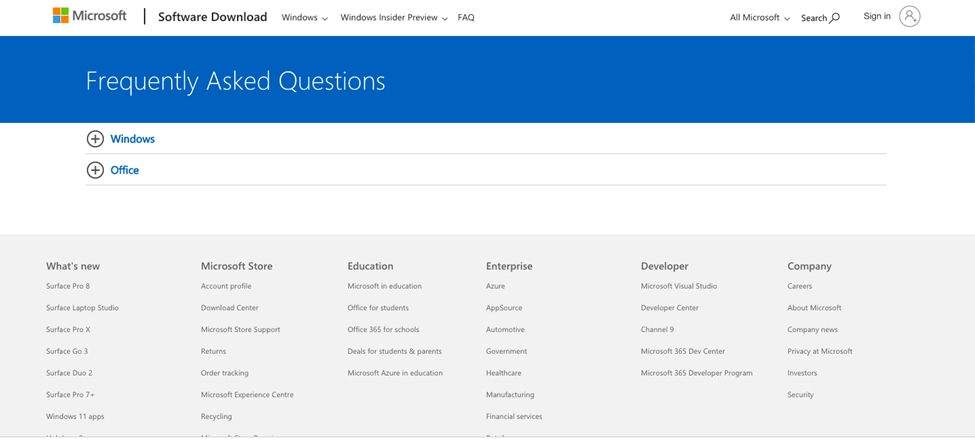Image resolution: width=975 pixels, height=440 pixels.
Task: Open the Download Center link
Action: point(229,308)
